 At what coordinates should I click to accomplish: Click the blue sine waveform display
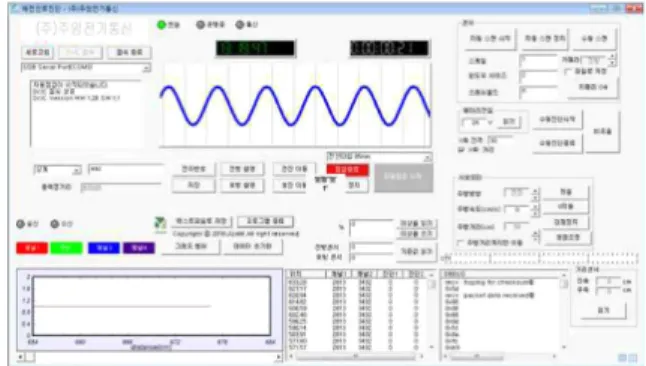295,105
